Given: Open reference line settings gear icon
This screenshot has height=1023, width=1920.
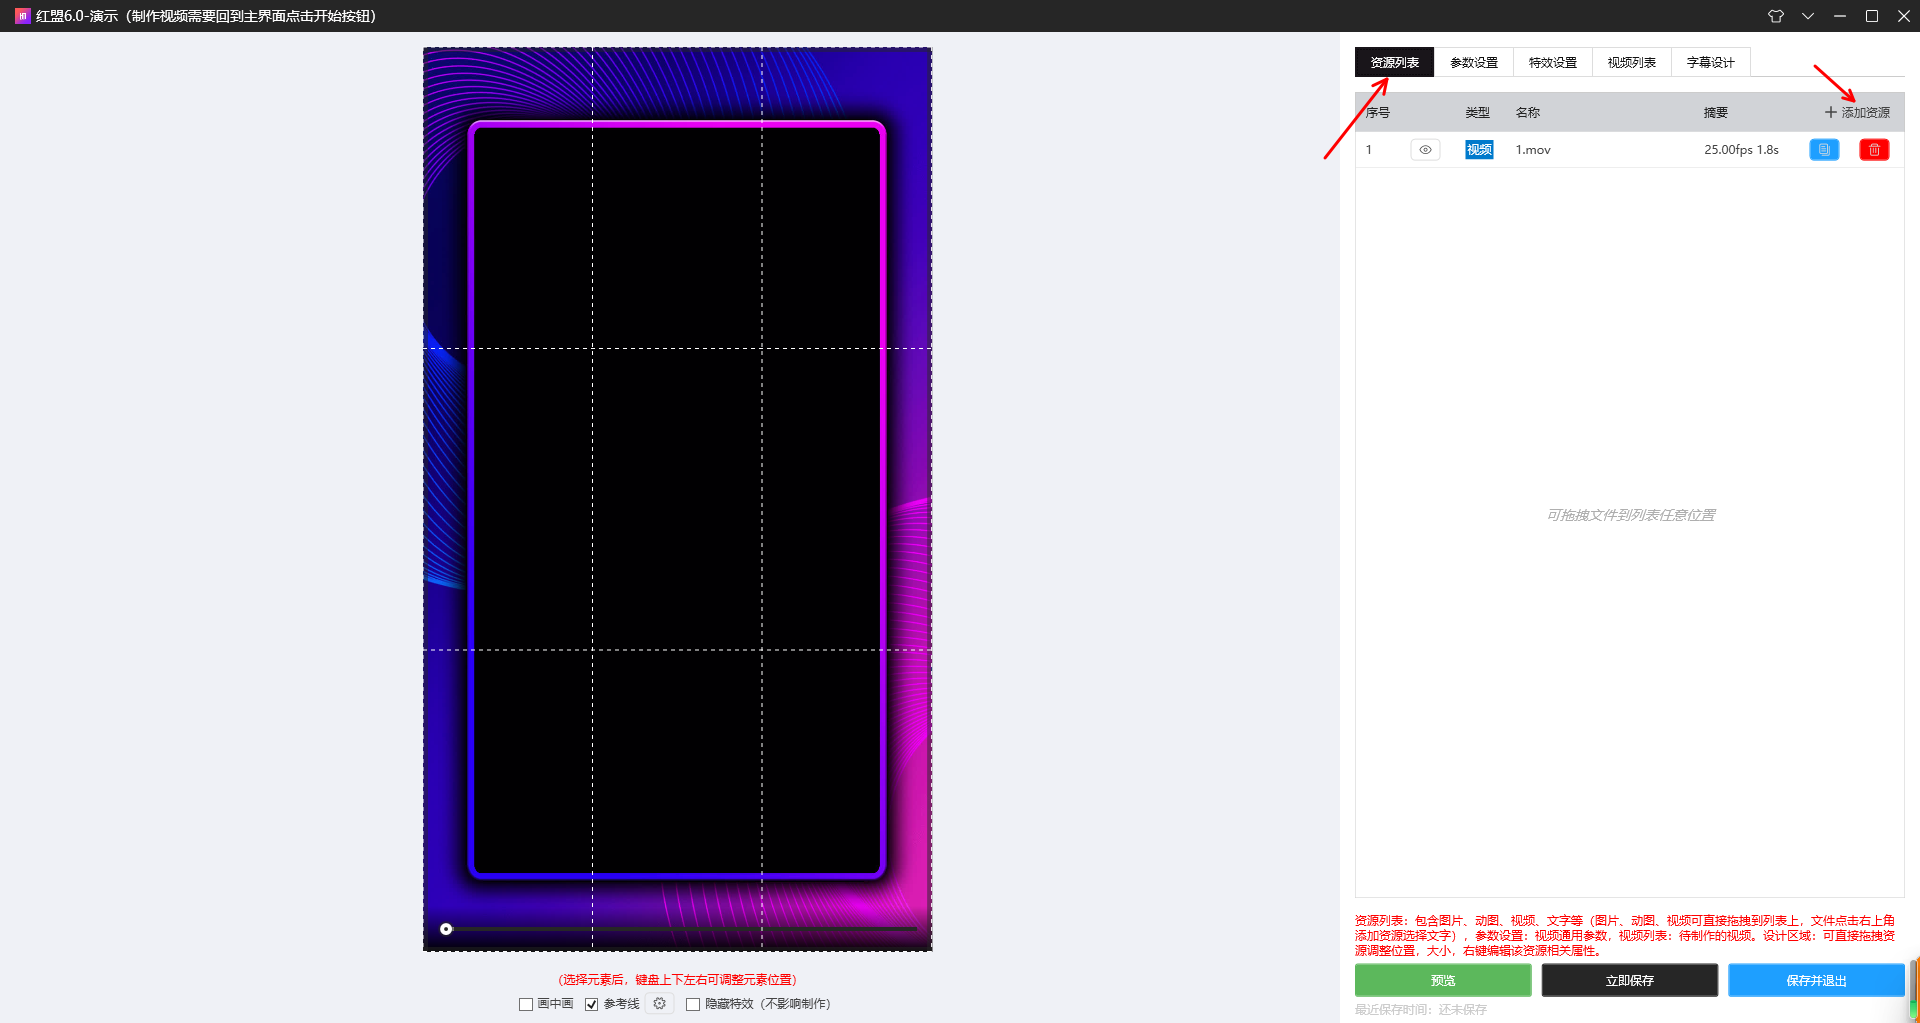Looking at the screenshot, I should coord(660,1003).
